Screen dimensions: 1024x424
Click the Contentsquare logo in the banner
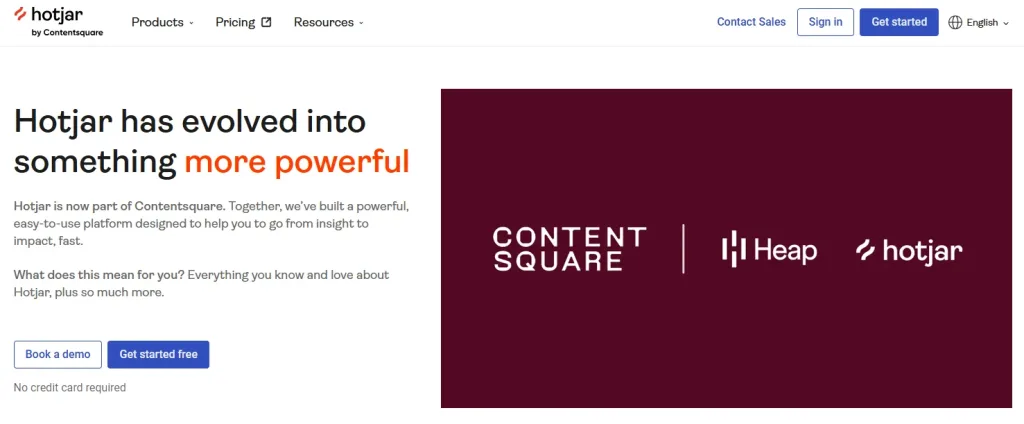[x=569, y=249]
